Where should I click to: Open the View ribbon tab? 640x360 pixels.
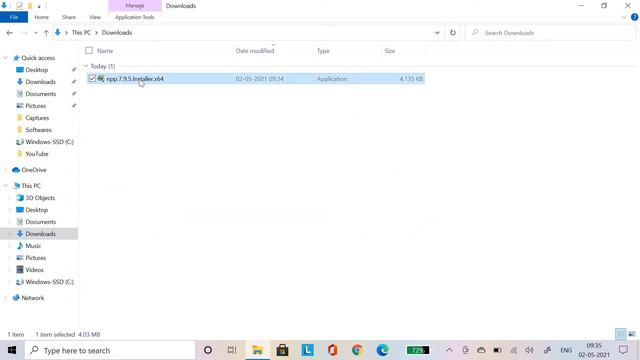click(95, 17)
